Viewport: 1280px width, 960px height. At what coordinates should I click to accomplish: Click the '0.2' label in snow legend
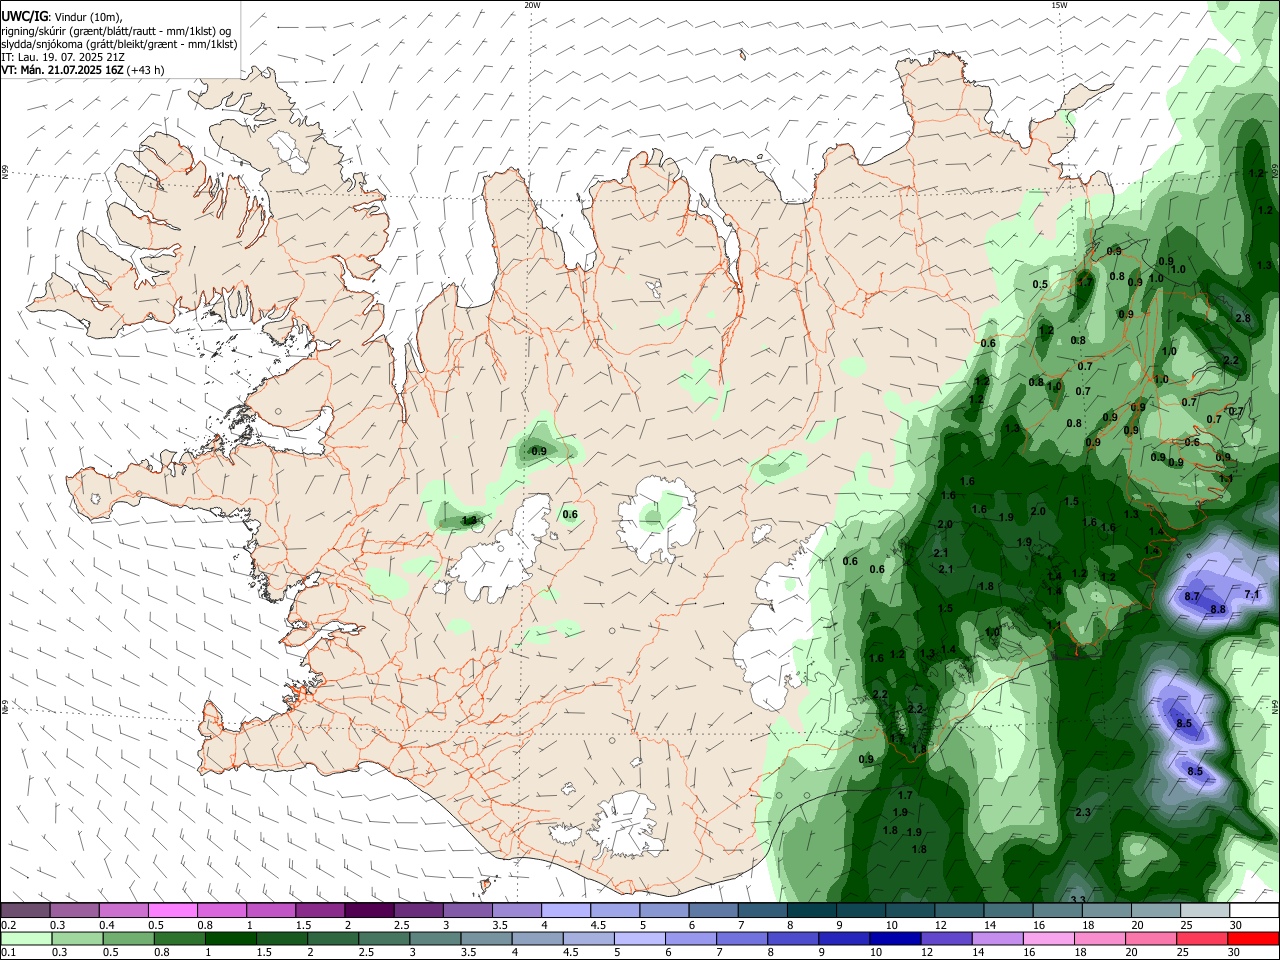click(8, 925)
